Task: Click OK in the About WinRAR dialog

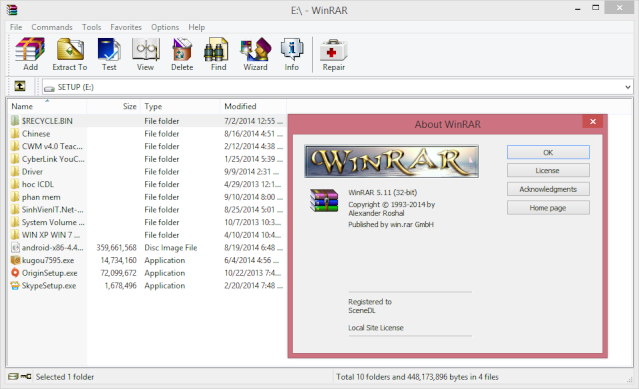Action: pyautogui.click(x=548, y=152)
